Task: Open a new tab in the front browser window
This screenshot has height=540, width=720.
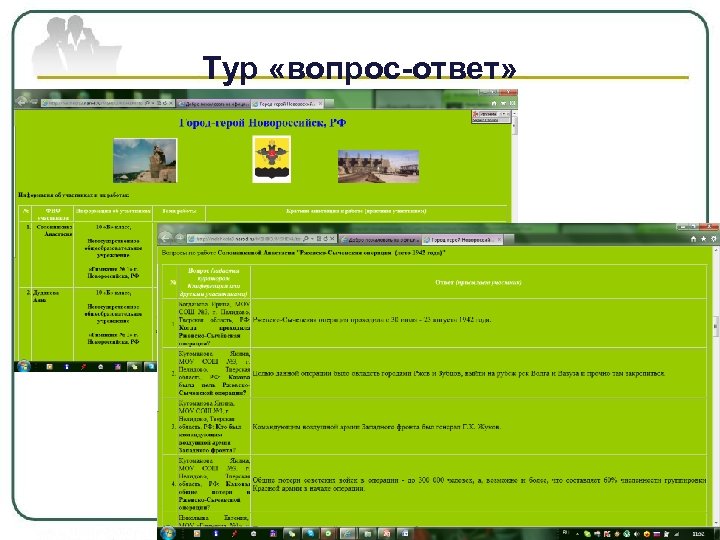Action: (x=508, y=239)
